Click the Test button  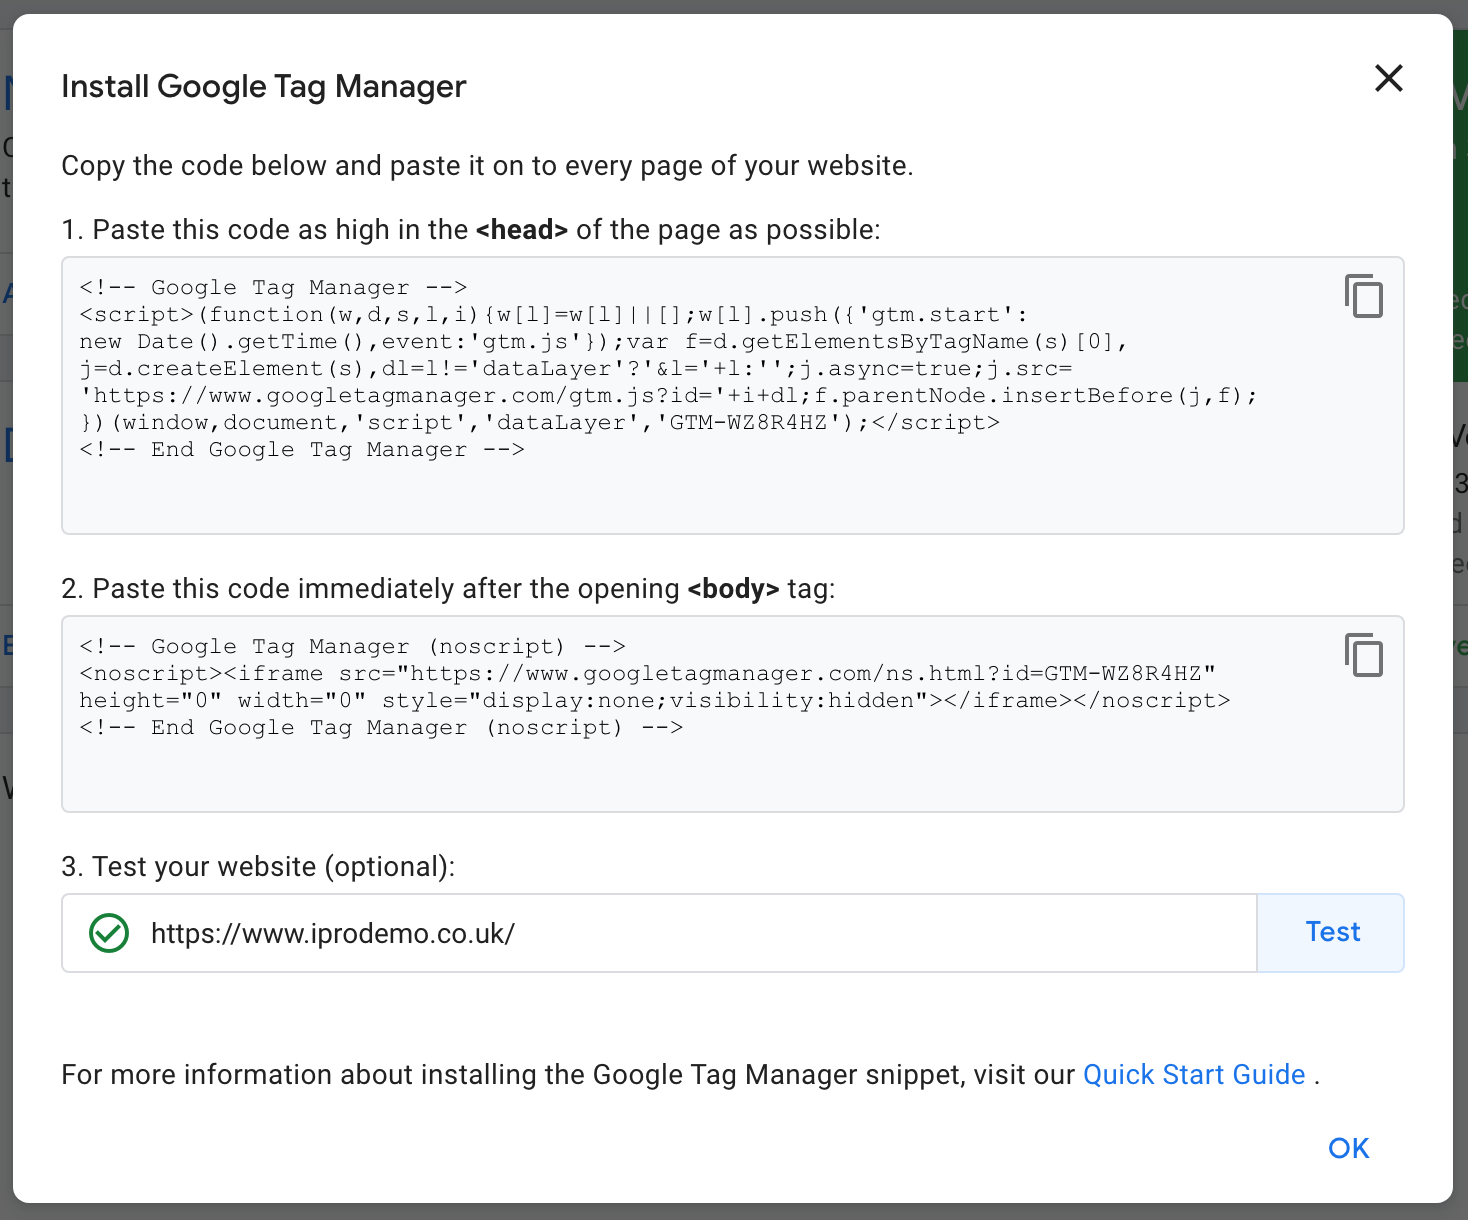pos(1331,932)
